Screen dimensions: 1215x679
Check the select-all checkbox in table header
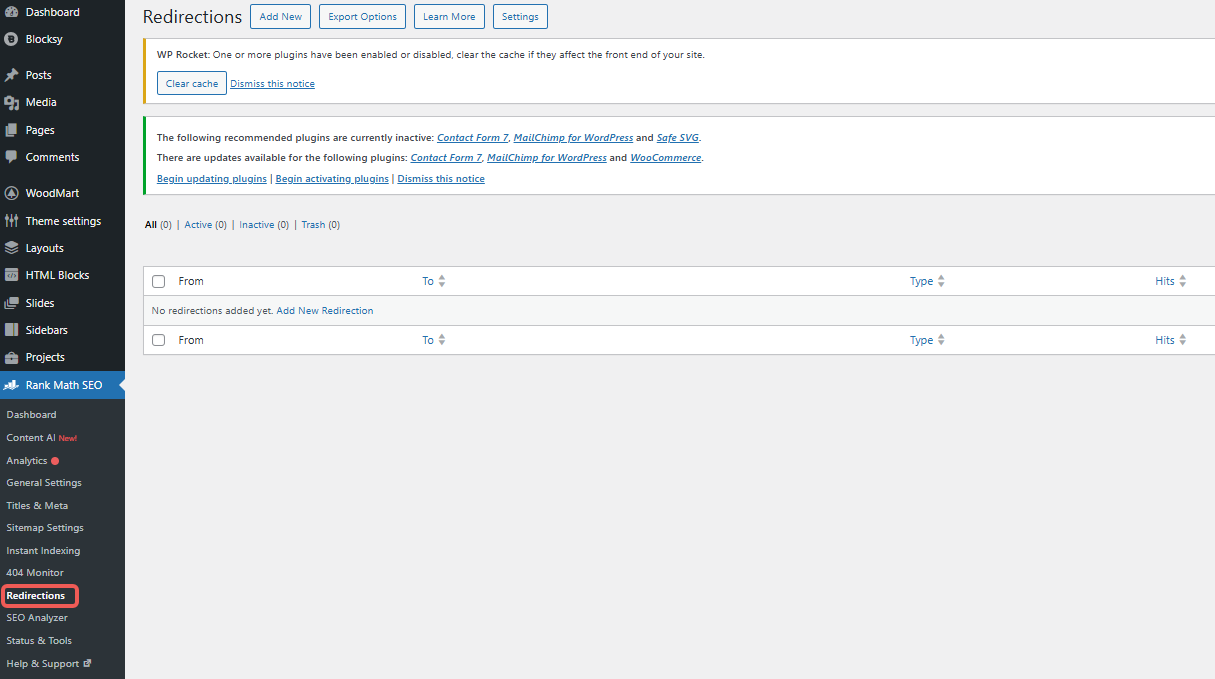(x=159, y=282)
